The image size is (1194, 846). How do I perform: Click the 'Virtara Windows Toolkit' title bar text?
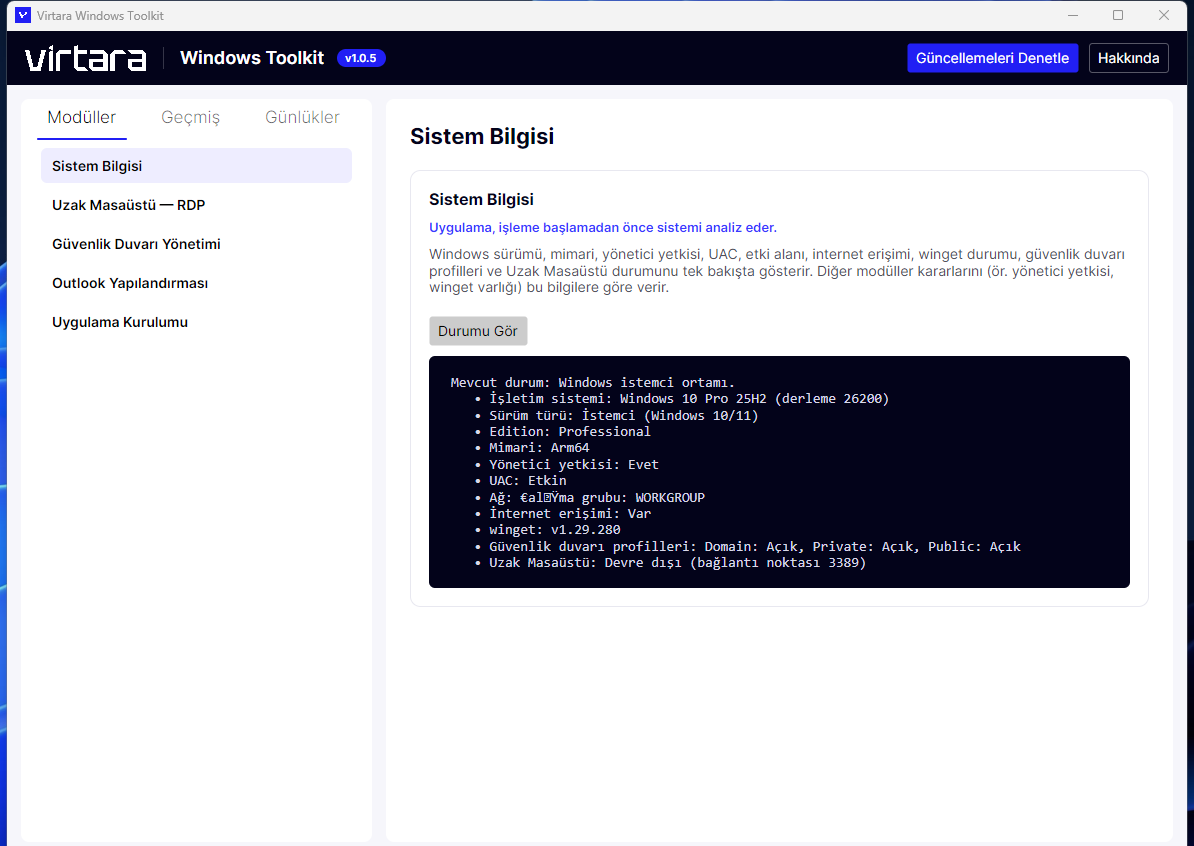(x=100, y=15)
